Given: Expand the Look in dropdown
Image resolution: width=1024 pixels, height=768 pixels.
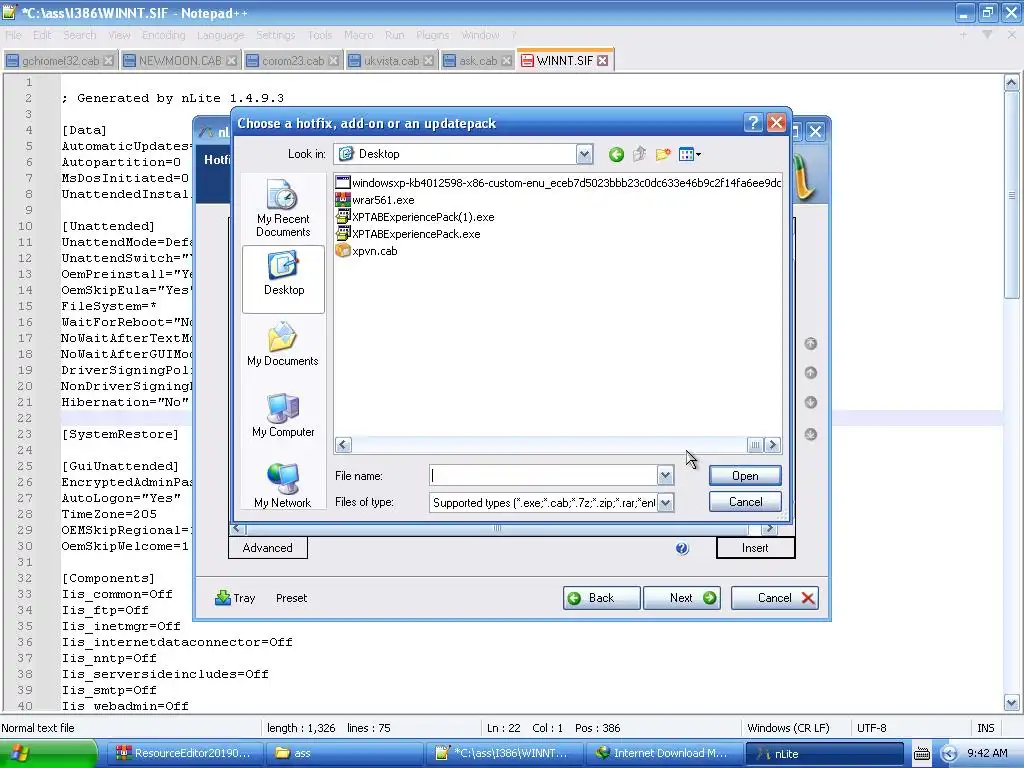Looking at the screenshot, I should coord(584,155).
